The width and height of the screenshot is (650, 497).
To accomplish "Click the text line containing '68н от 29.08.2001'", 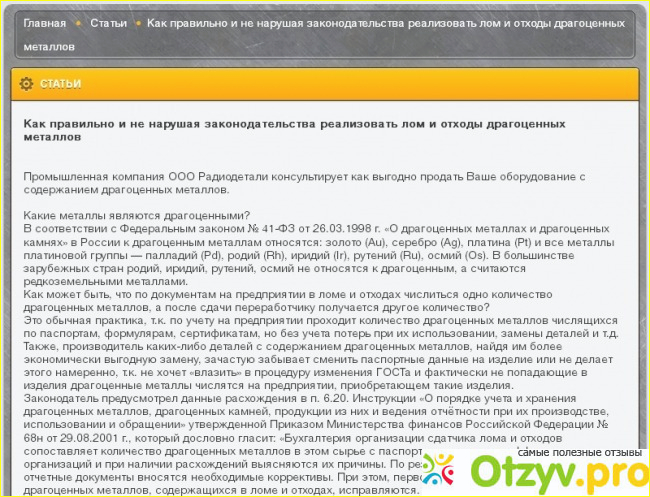I will [200, 436].
